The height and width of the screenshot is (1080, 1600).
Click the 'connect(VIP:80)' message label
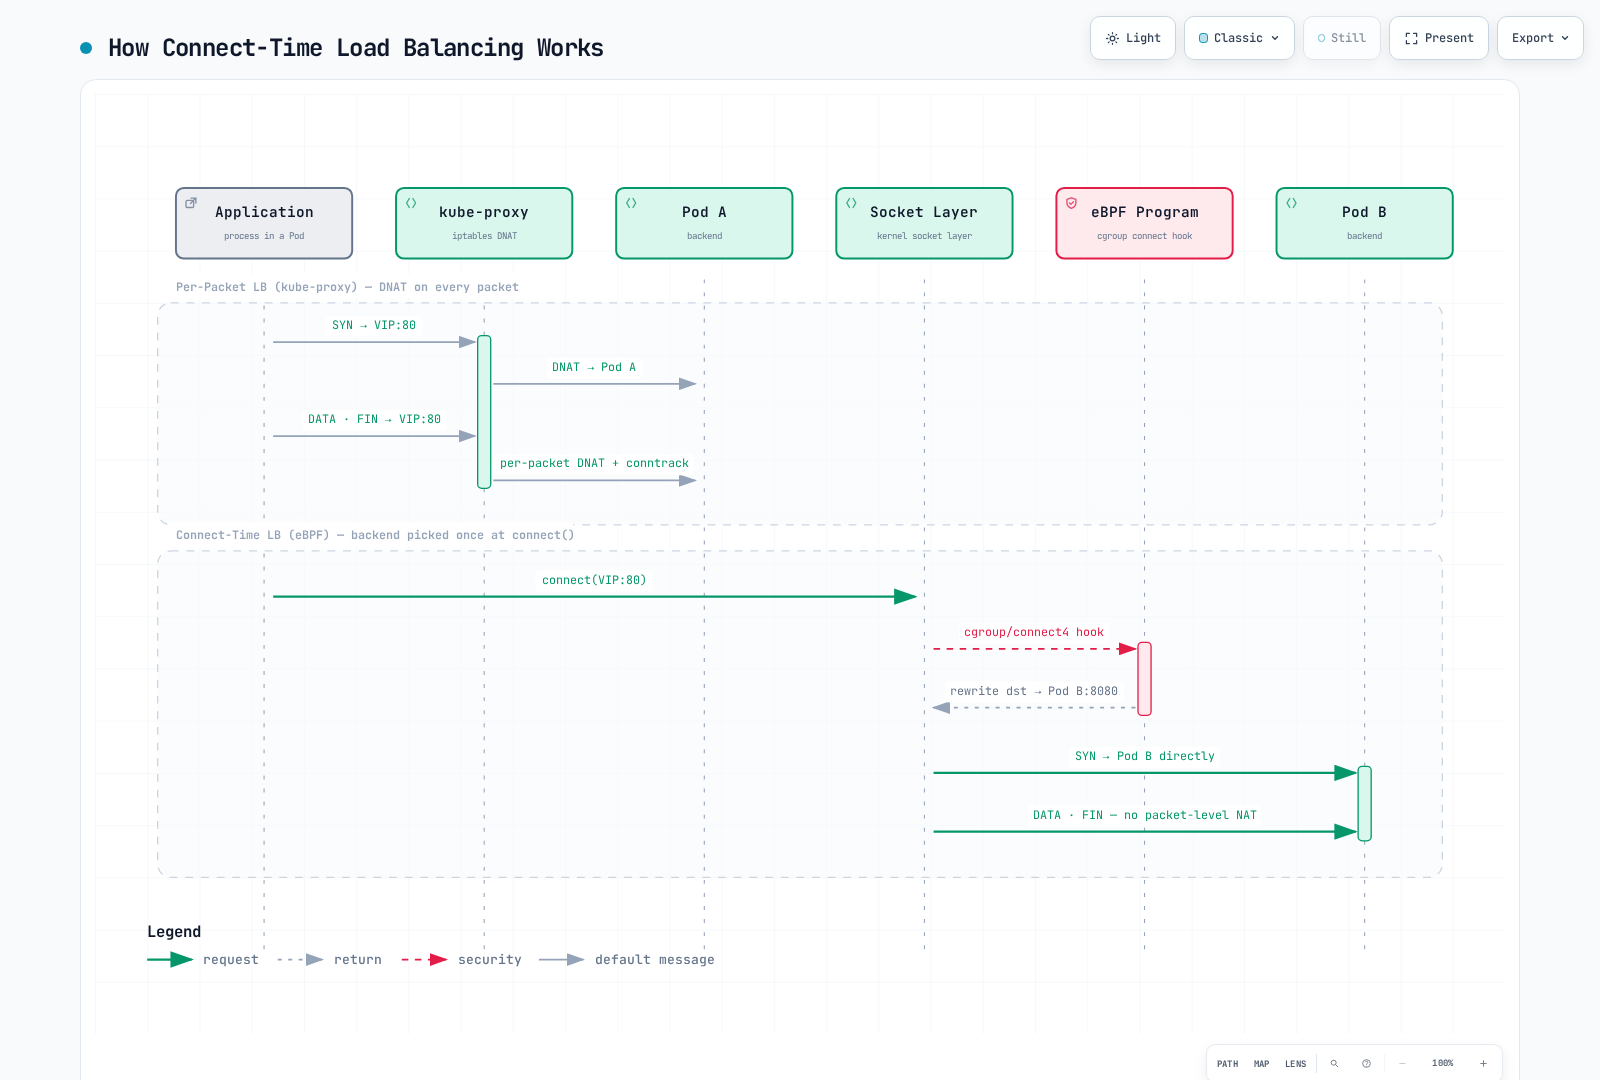click(594, 580)
